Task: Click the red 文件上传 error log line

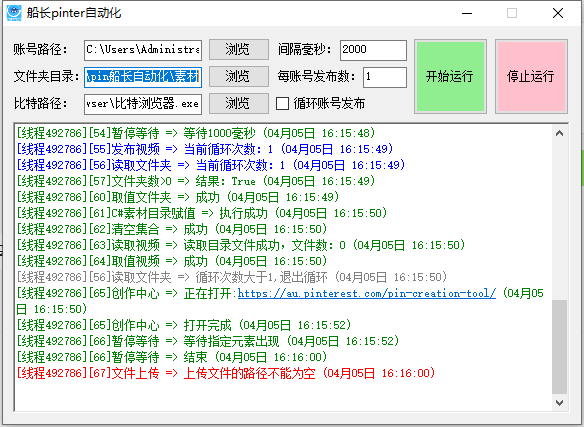Action: [226, 373]
